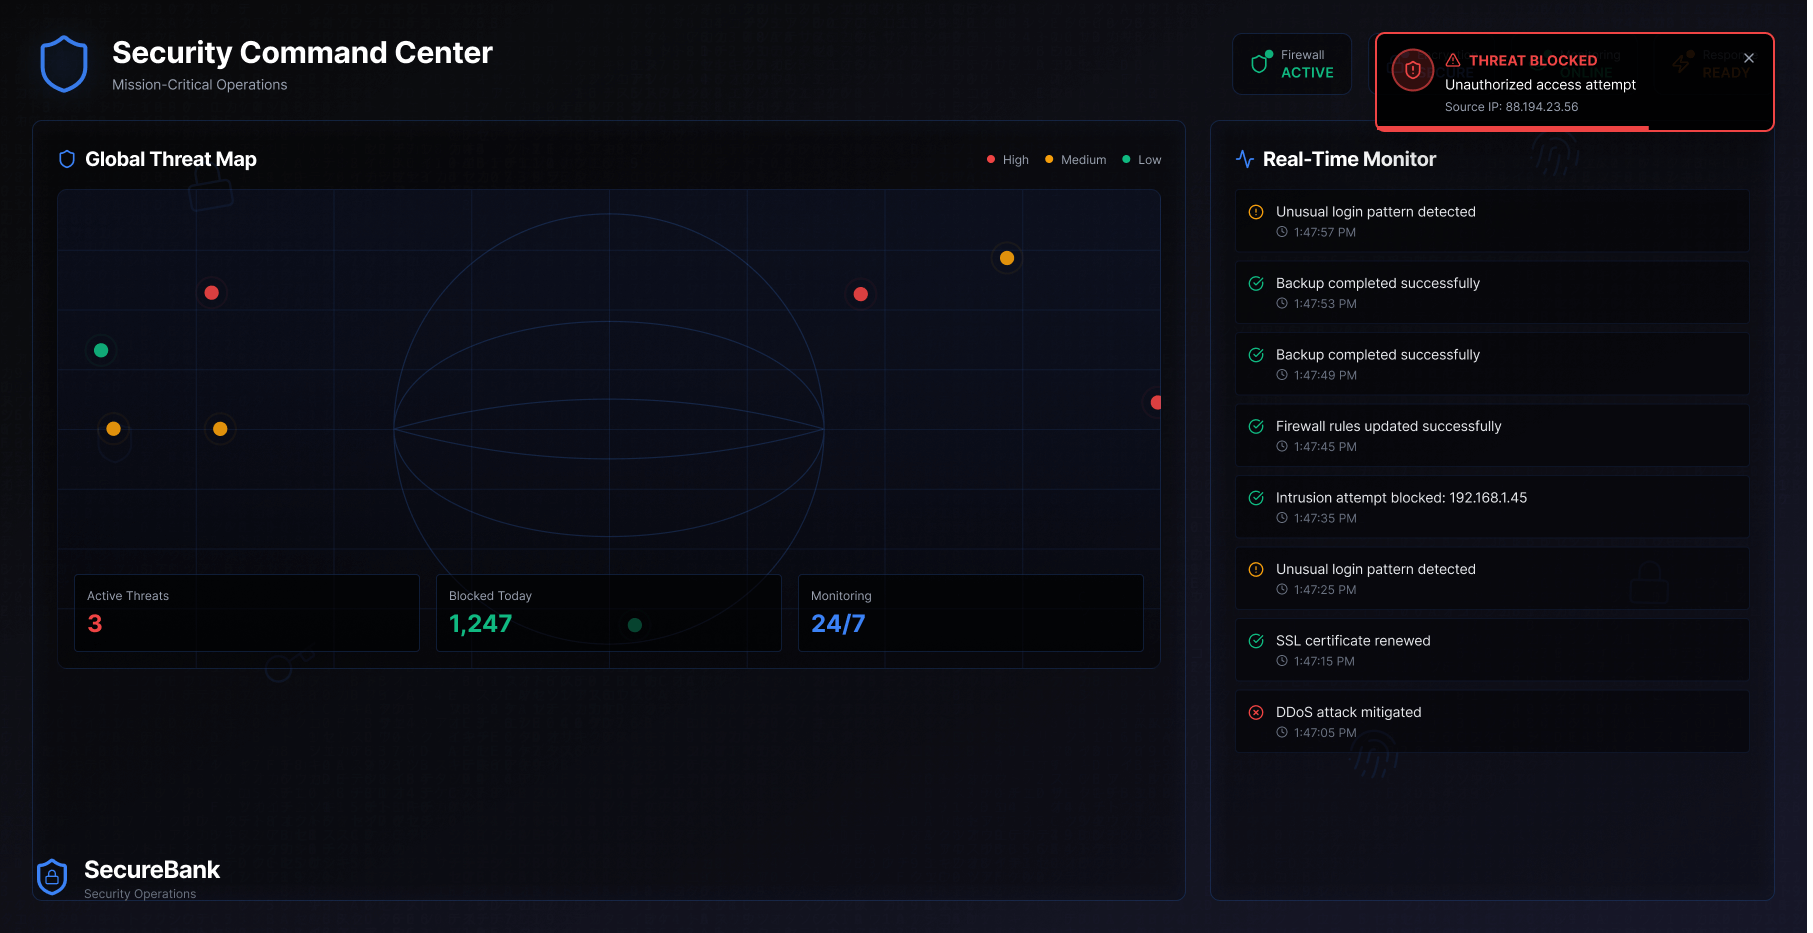
Task: Click the circular shield alert icon in the notification
Action: pyautogui.click(x=1412, y=70)
